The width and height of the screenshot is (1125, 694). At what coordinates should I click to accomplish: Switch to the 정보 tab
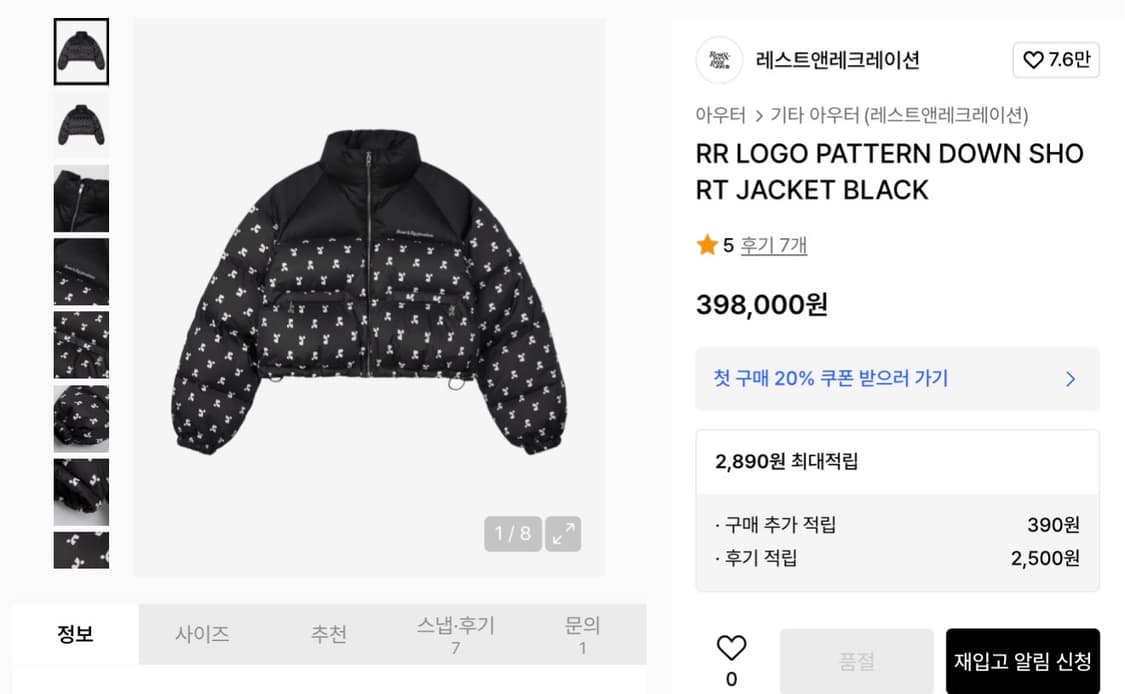coord(75,634)
